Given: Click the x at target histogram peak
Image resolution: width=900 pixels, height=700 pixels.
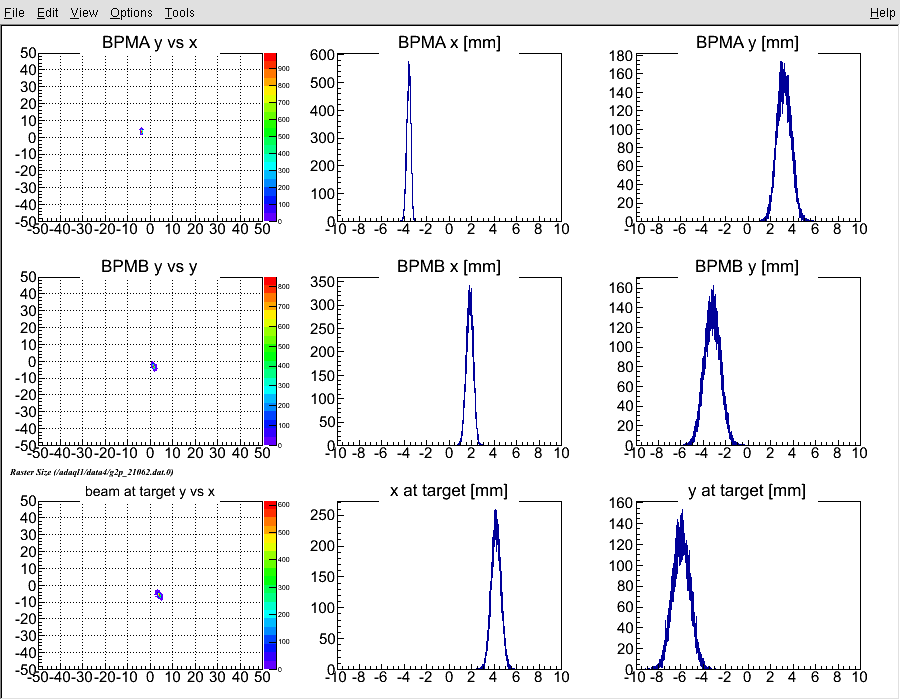Looking at the screenshot, I should pyautogui.click(x=495, y=513).
